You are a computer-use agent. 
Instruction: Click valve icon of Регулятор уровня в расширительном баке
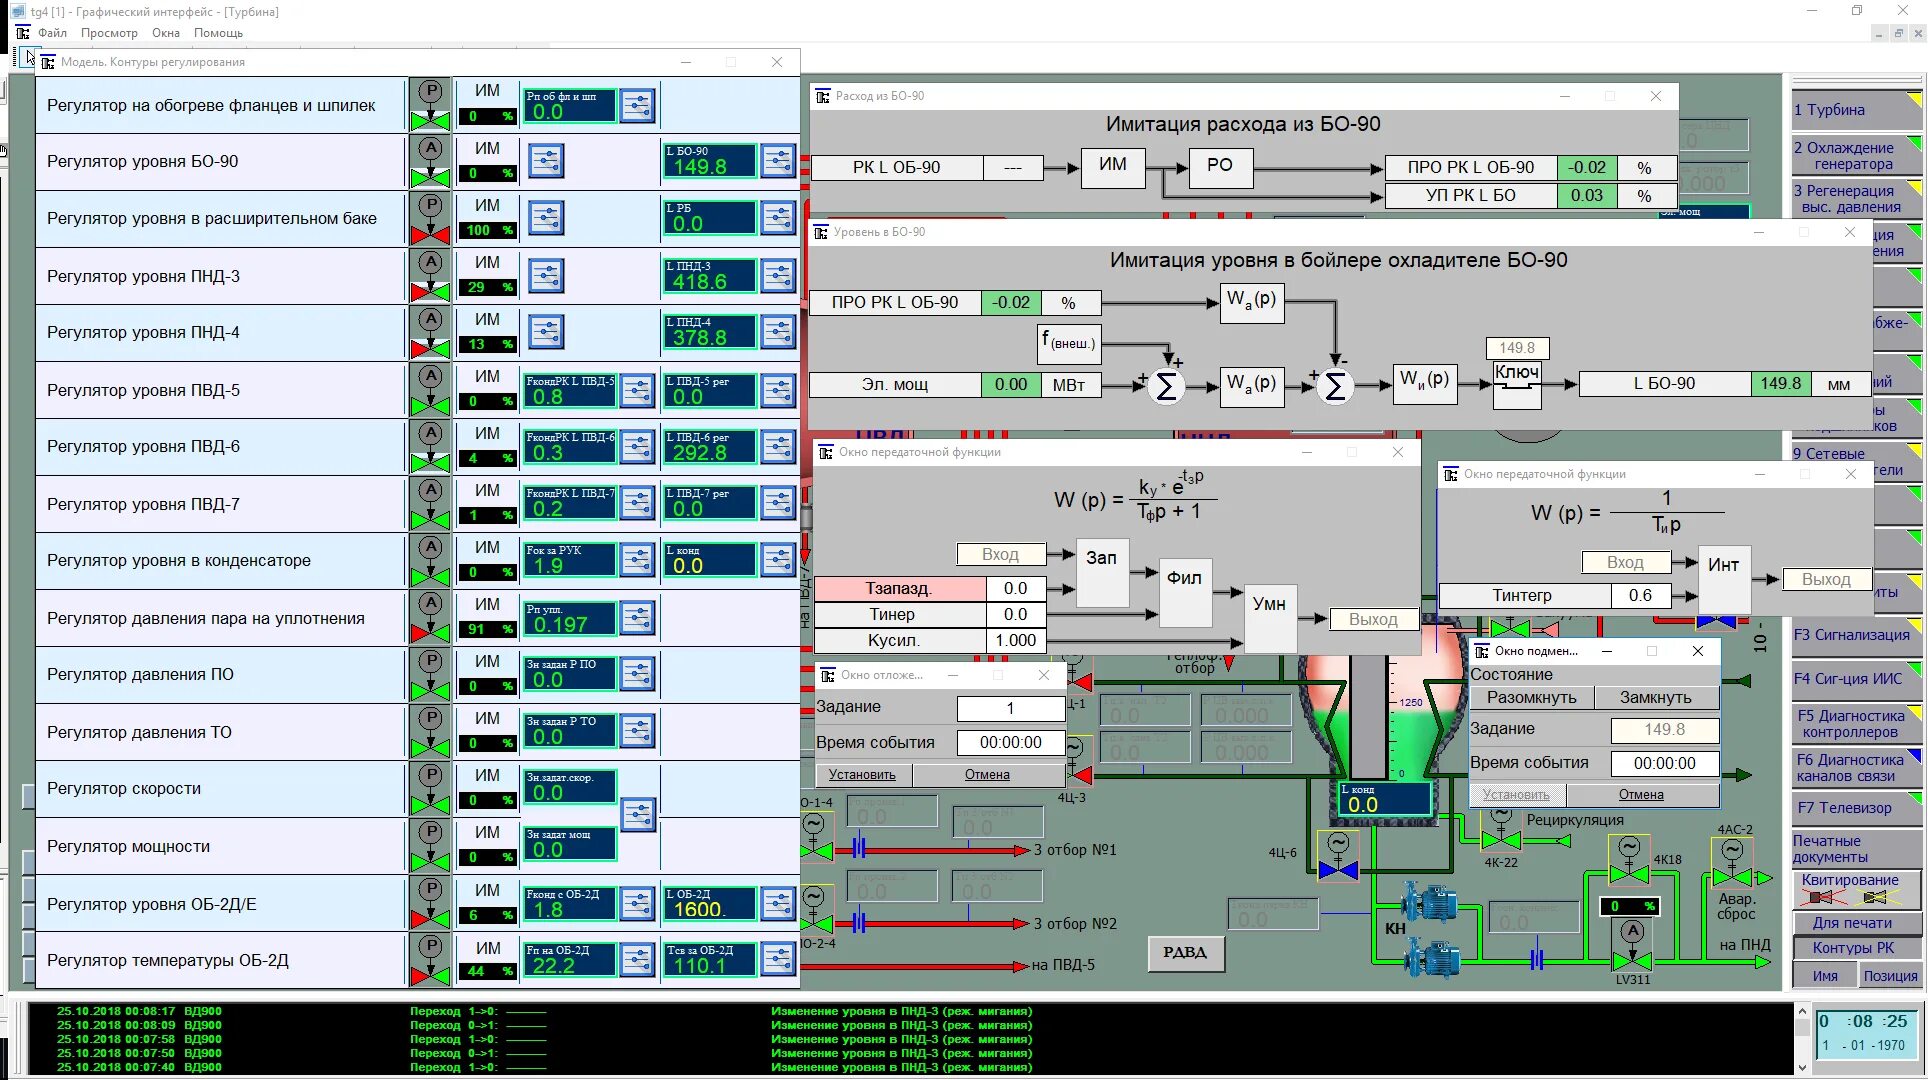click(x=430, y=235)
